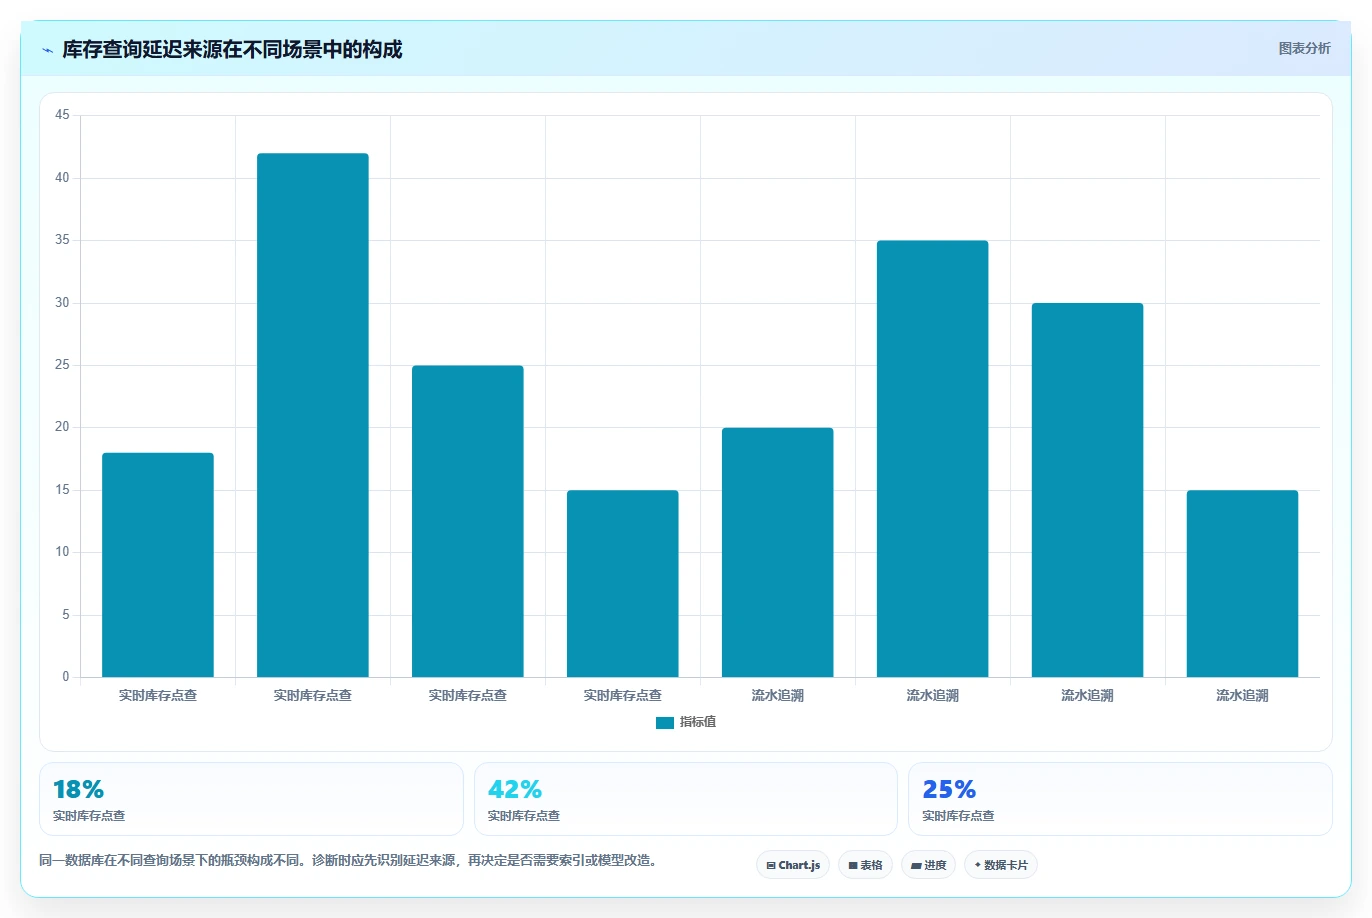Click the 指标值 legend text

pos(698,722)
